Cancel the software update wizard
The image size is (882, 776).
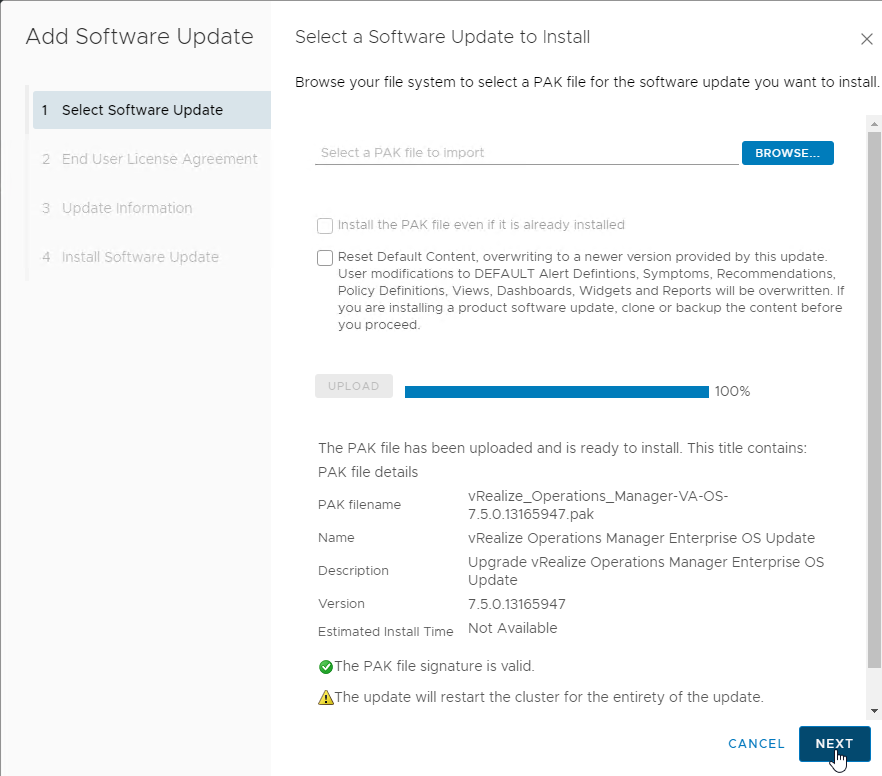tap(756, 744)
